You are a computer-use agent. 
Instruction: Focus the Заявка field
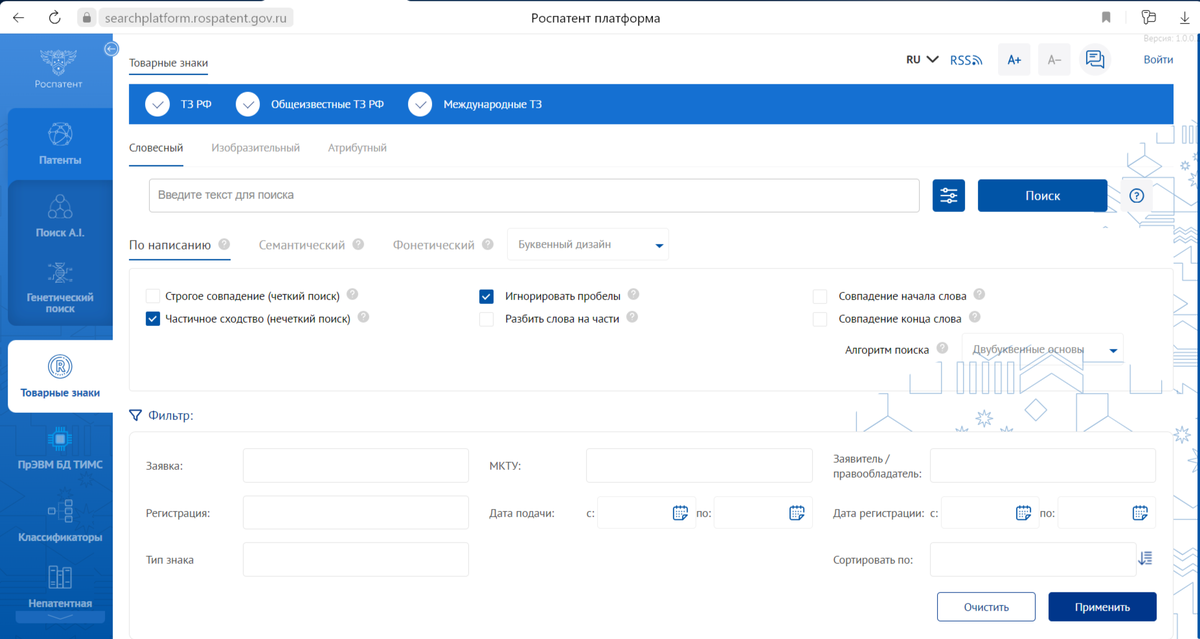click(356, 466)
